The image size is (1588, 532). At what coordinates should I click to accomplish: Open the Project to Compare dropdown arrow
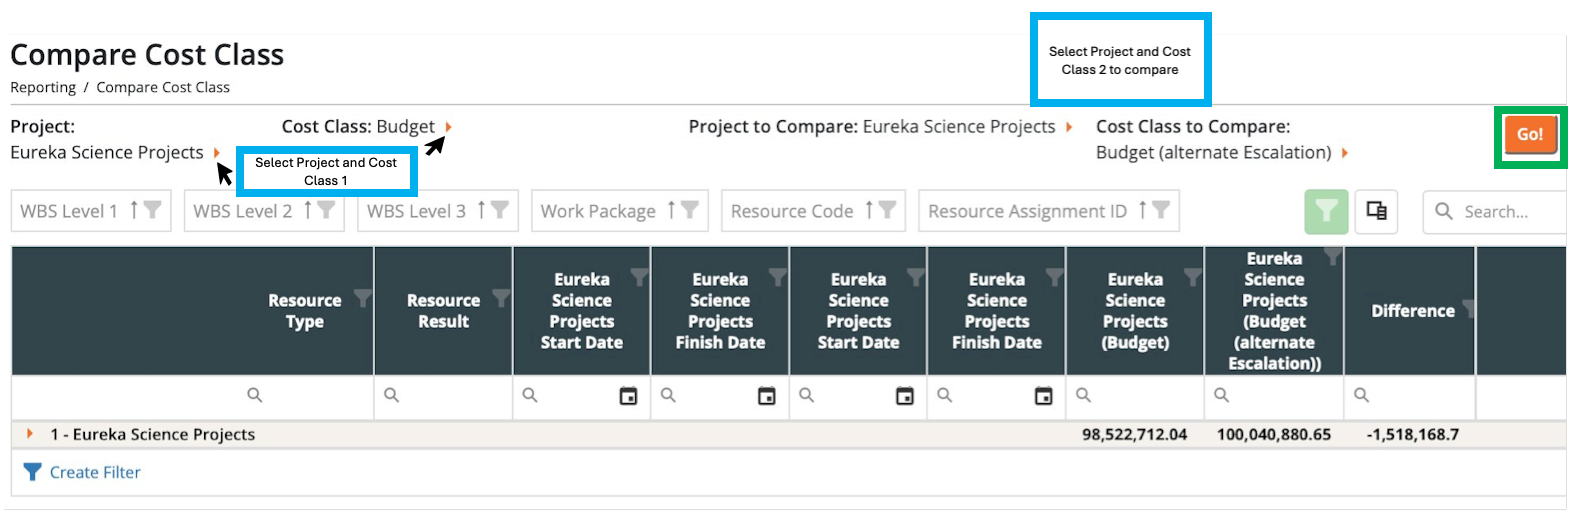tap(1069, 127)
